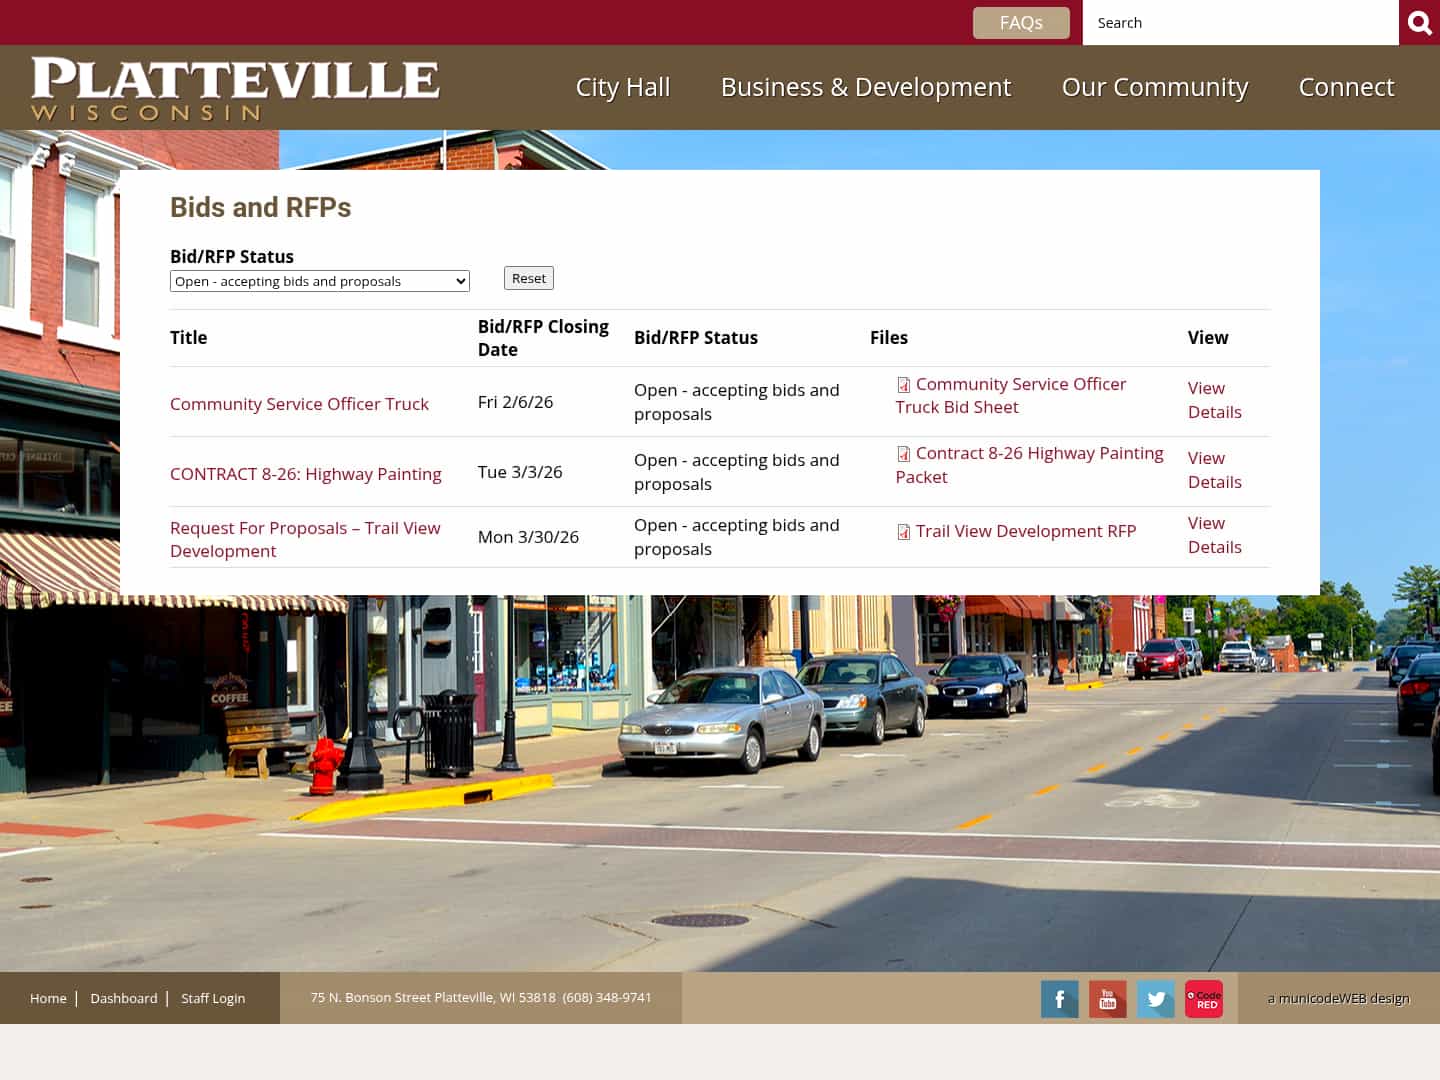Expand the City Hall menu

tap(622, 87)
